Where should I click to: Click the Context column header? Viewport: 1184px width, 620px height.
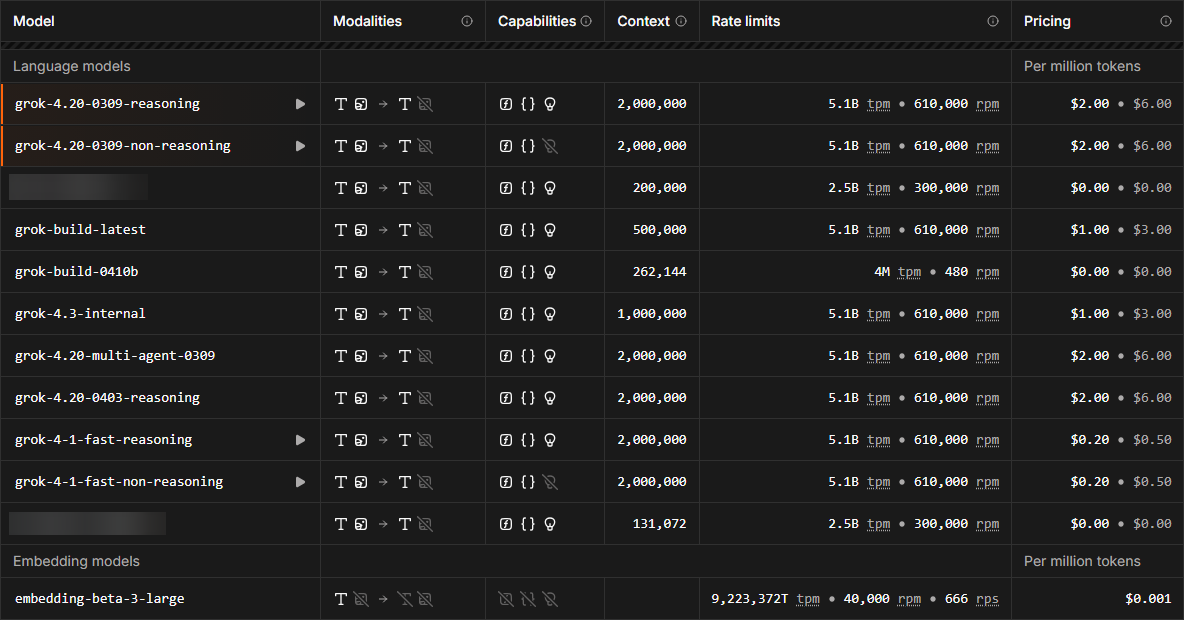(643, 21)
